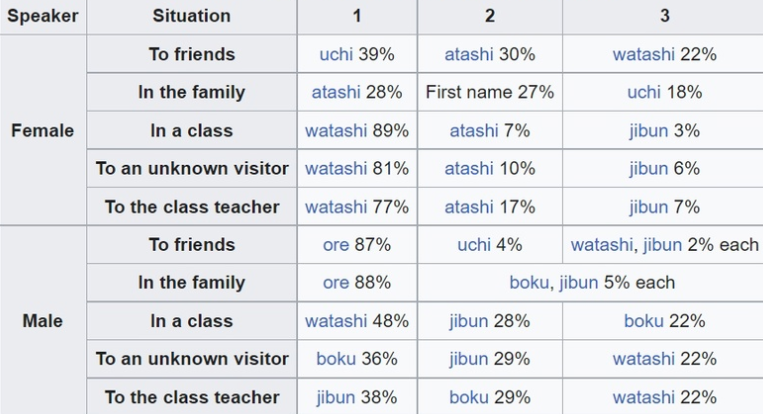Select the Situation column header
The width and height of the screenshot is (763, 414).
pos(192,16)
